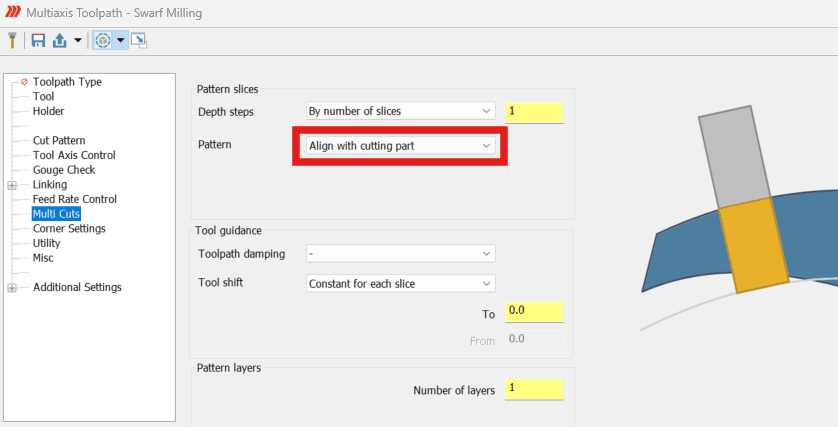Open the Holder page

coord(48,111)
